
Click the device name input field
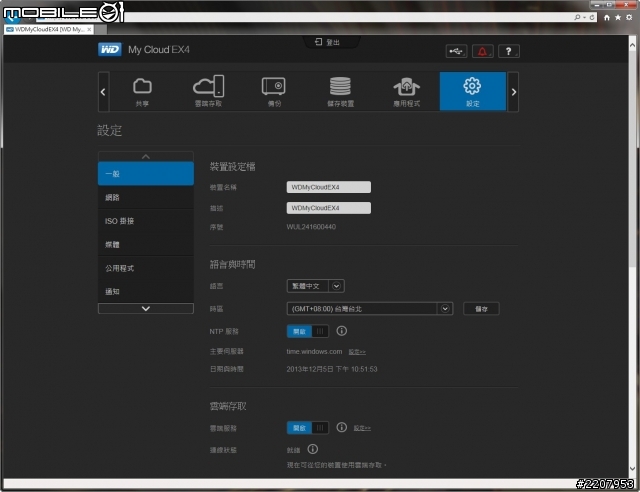329,187
